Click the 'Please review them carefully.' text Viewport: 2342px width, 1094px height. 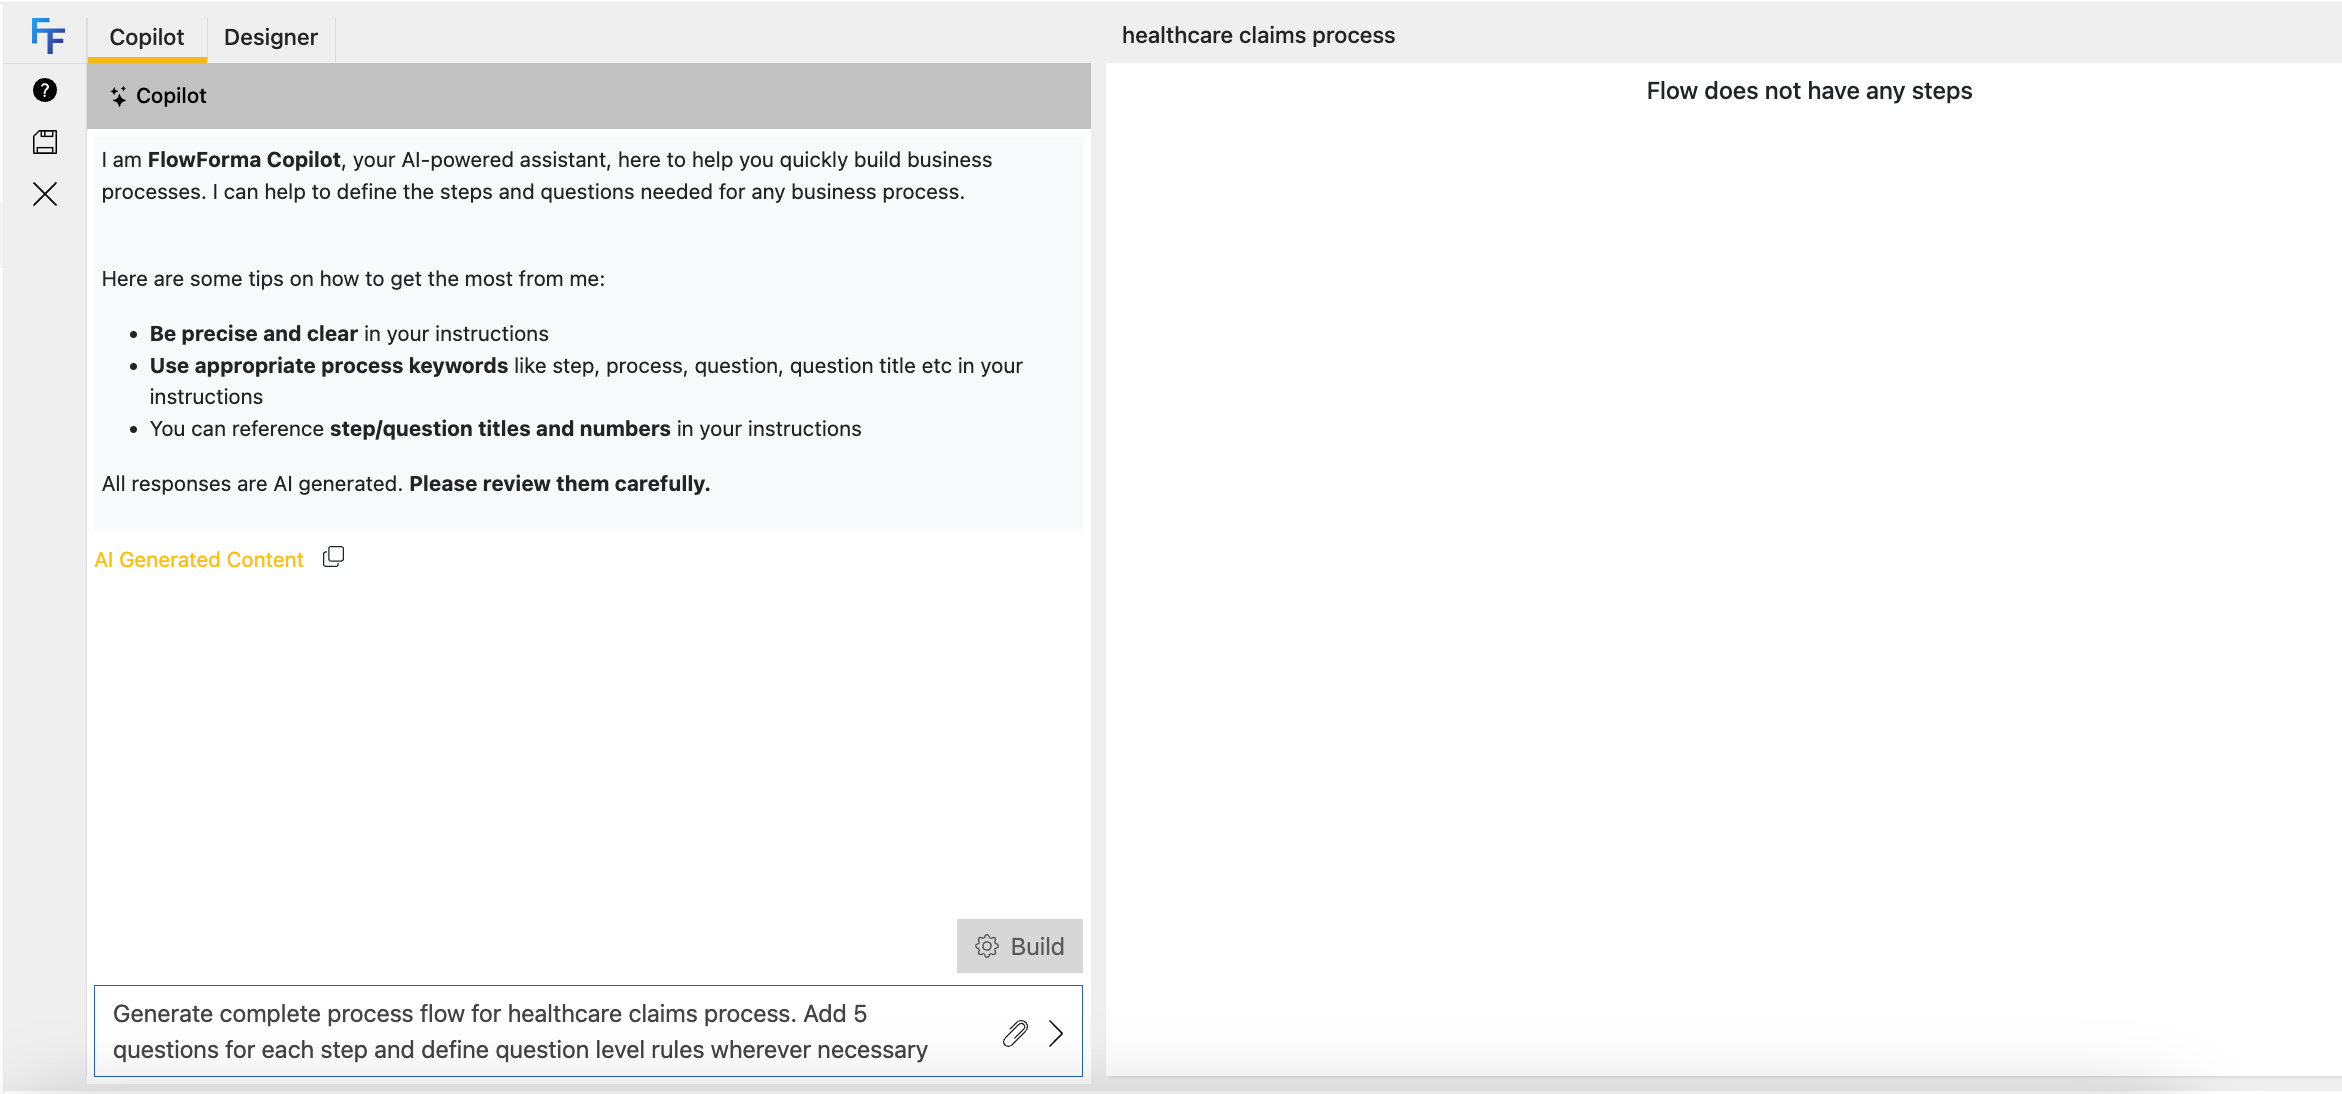point(560,484)
